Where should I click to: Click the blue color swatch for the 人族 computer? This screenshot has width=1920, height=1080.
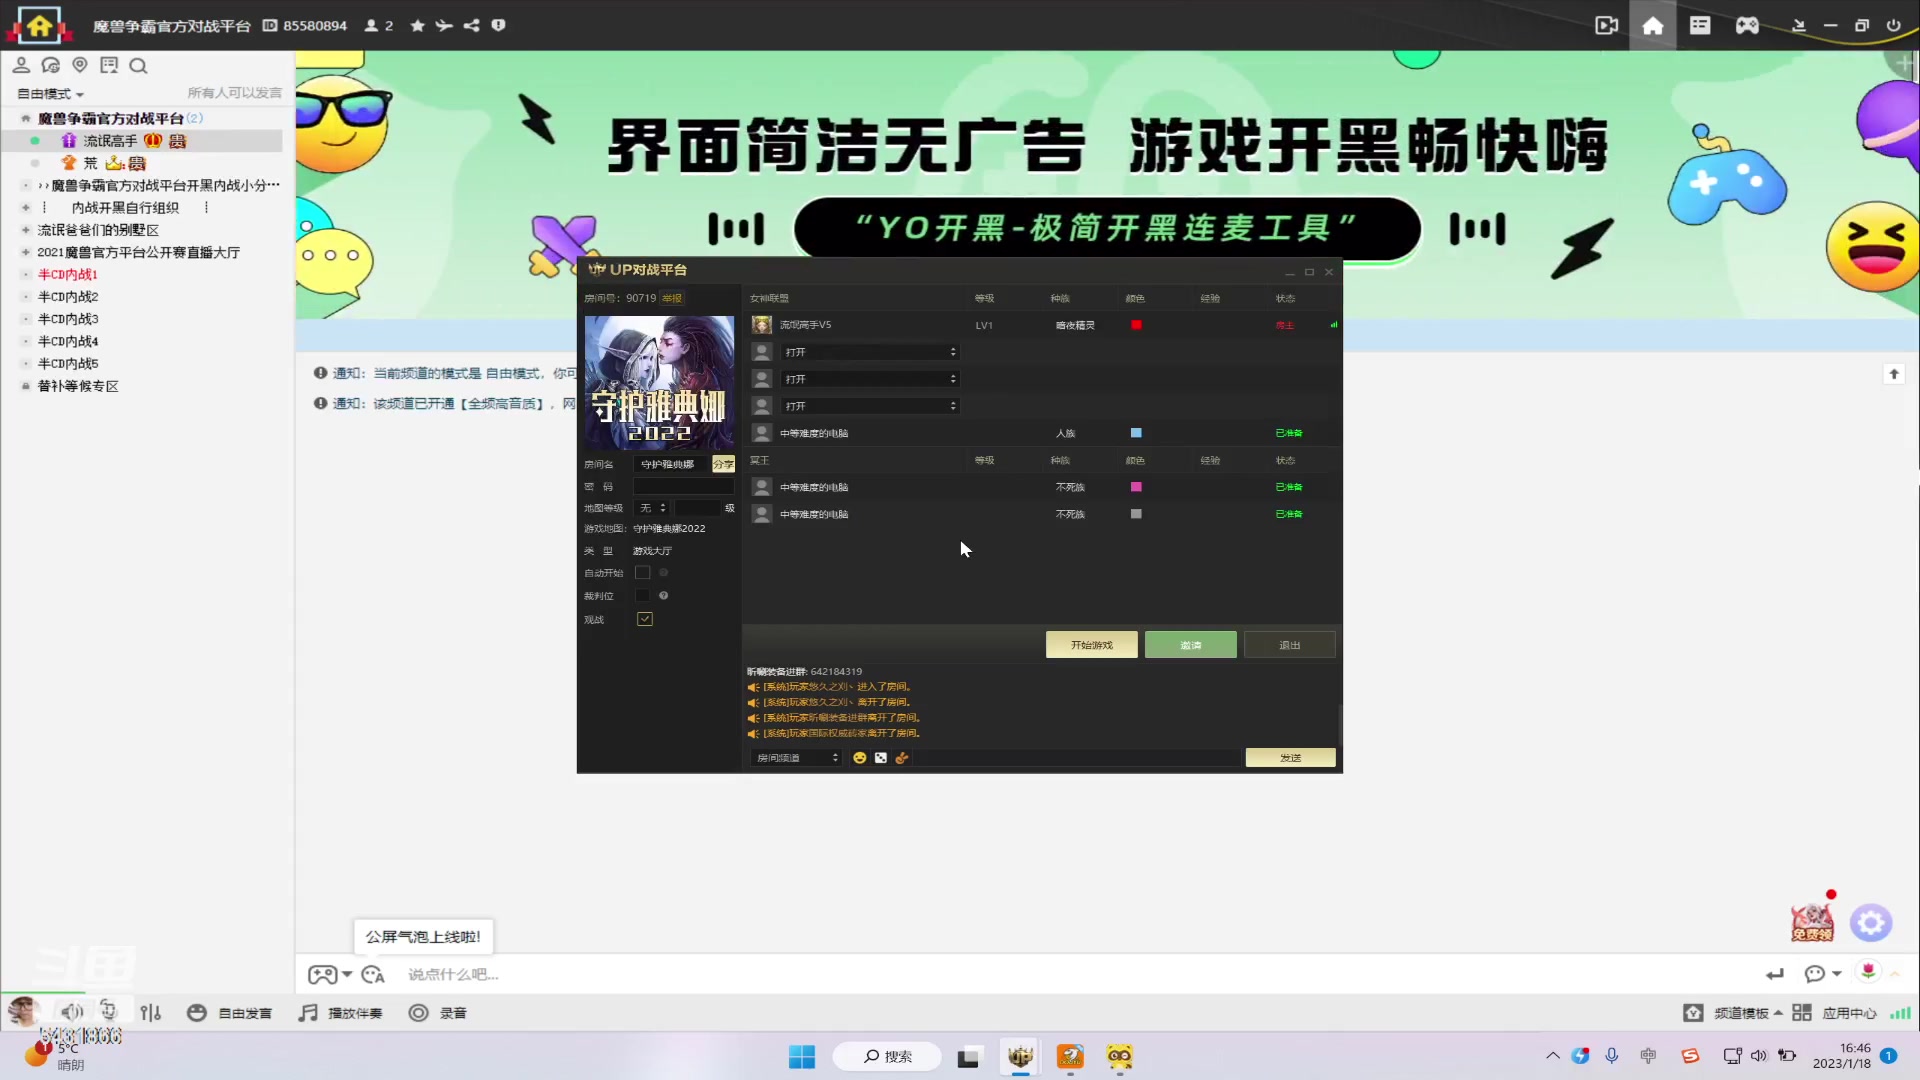pyautogui.click(x=1136, y=433)
